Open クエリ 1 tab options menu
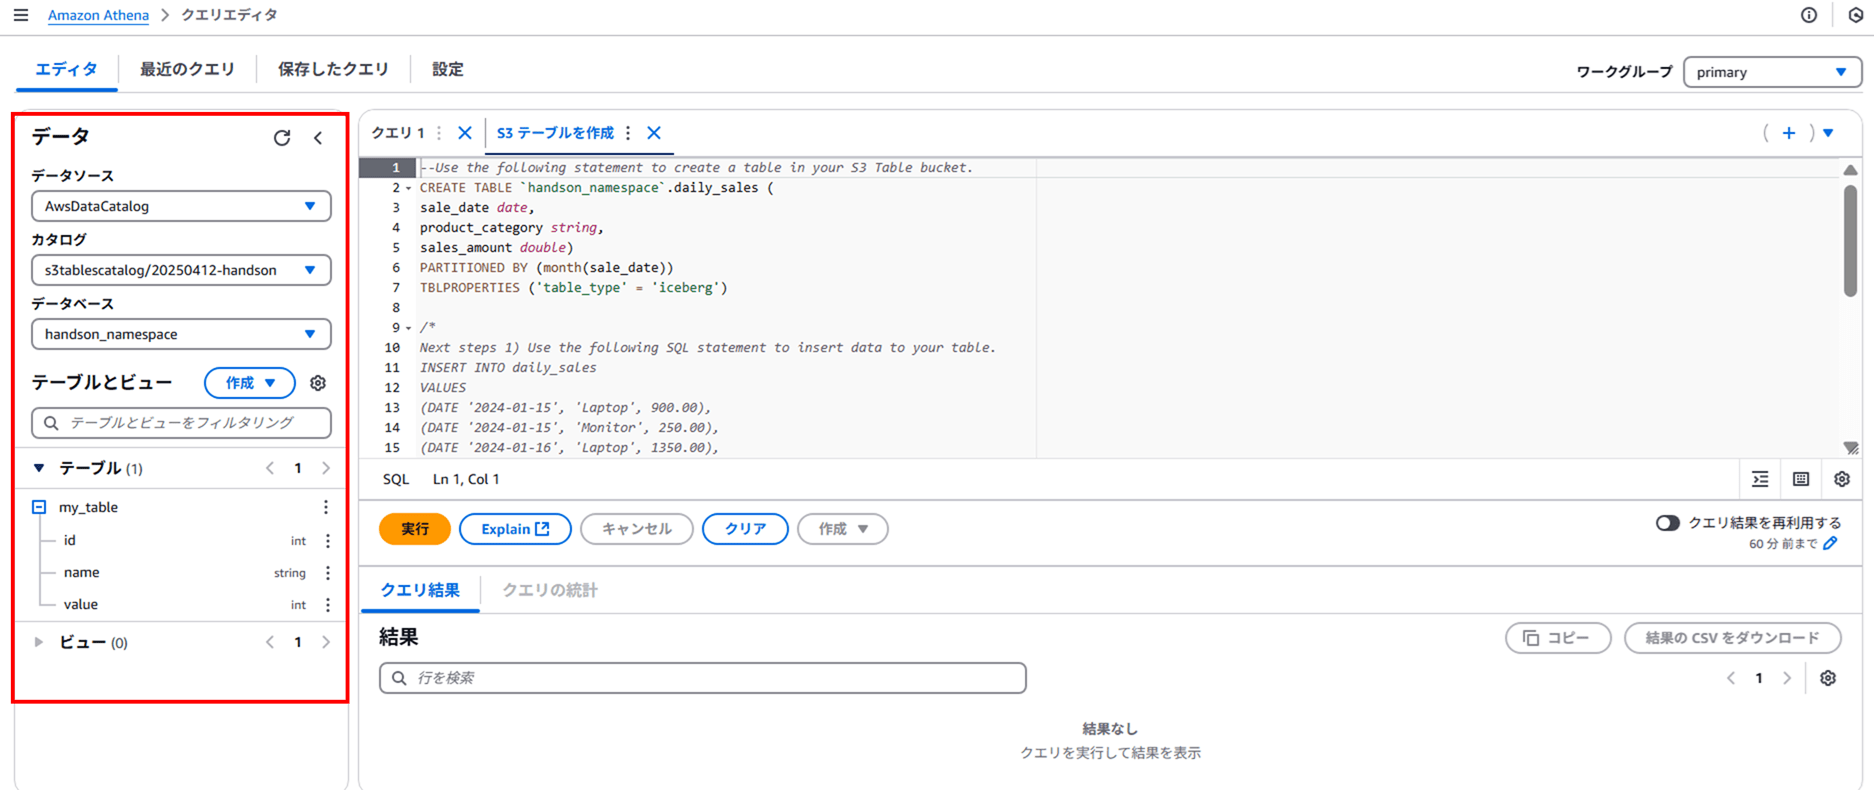Image resolution: width=1874 pixels, height=790 pixels. tap(439, 133)
